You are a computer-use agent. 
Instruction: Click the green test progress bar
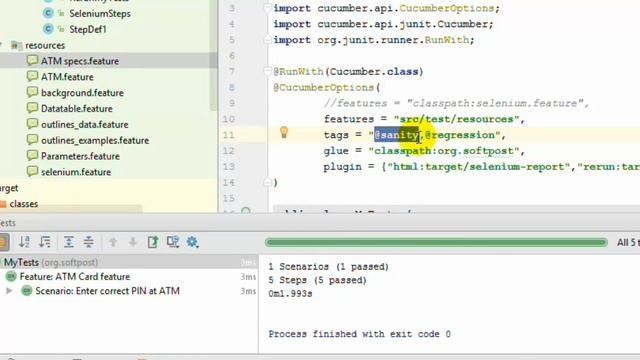(436, 242)
